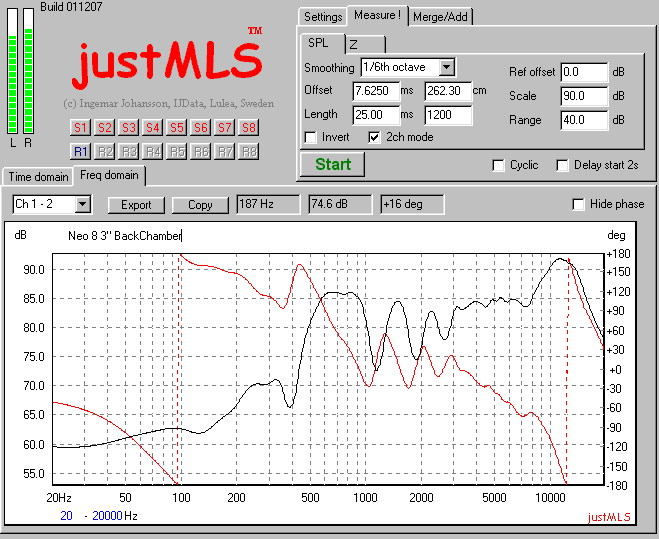Click the greyed R8 recall button

(249, 151)
